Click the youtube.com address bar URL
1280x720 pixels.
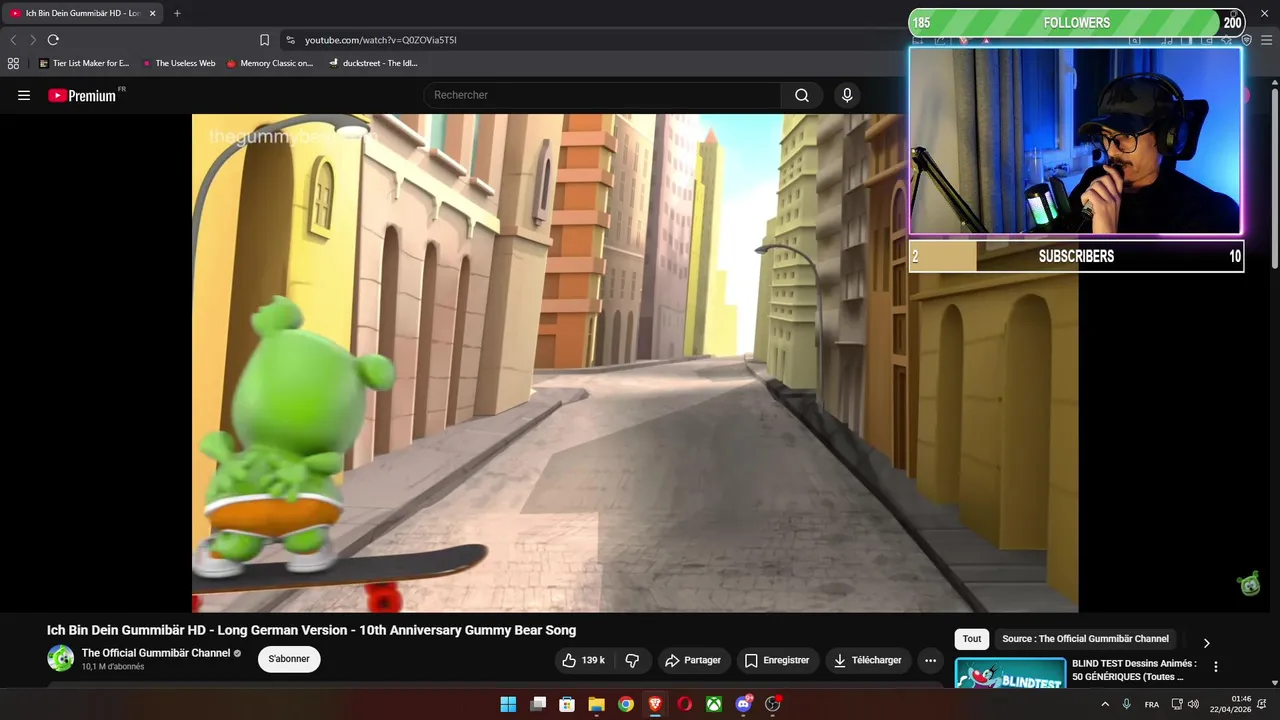point(381,40)
